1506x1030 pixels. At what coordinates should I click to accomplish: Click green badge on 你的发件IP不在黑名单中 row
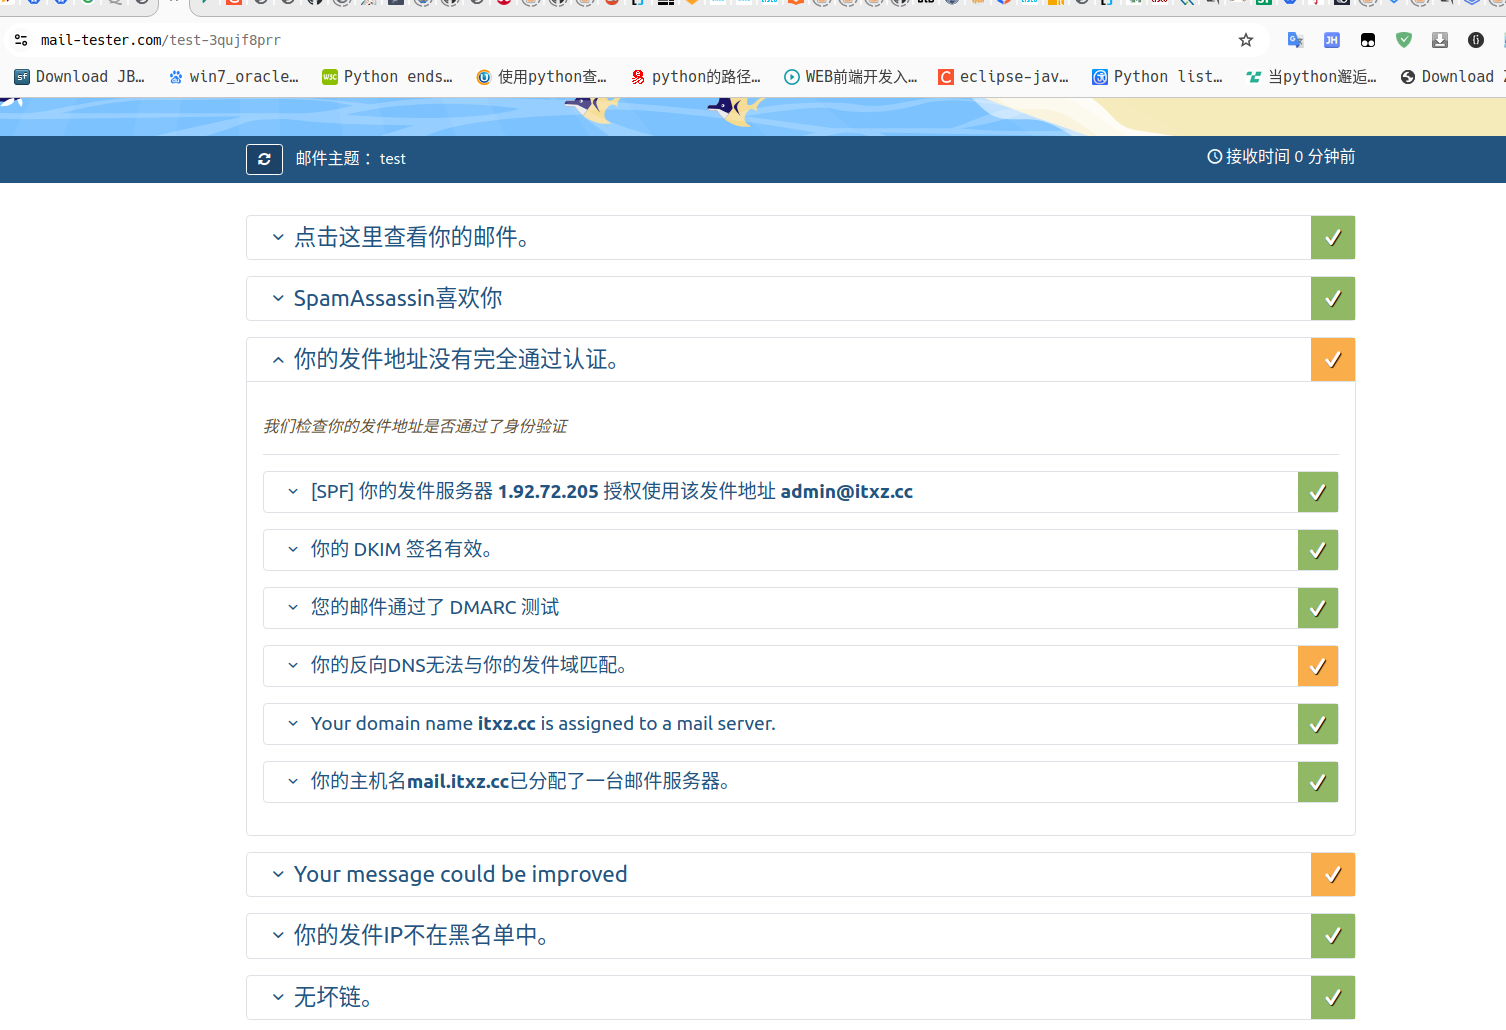tap(1333, 936)
